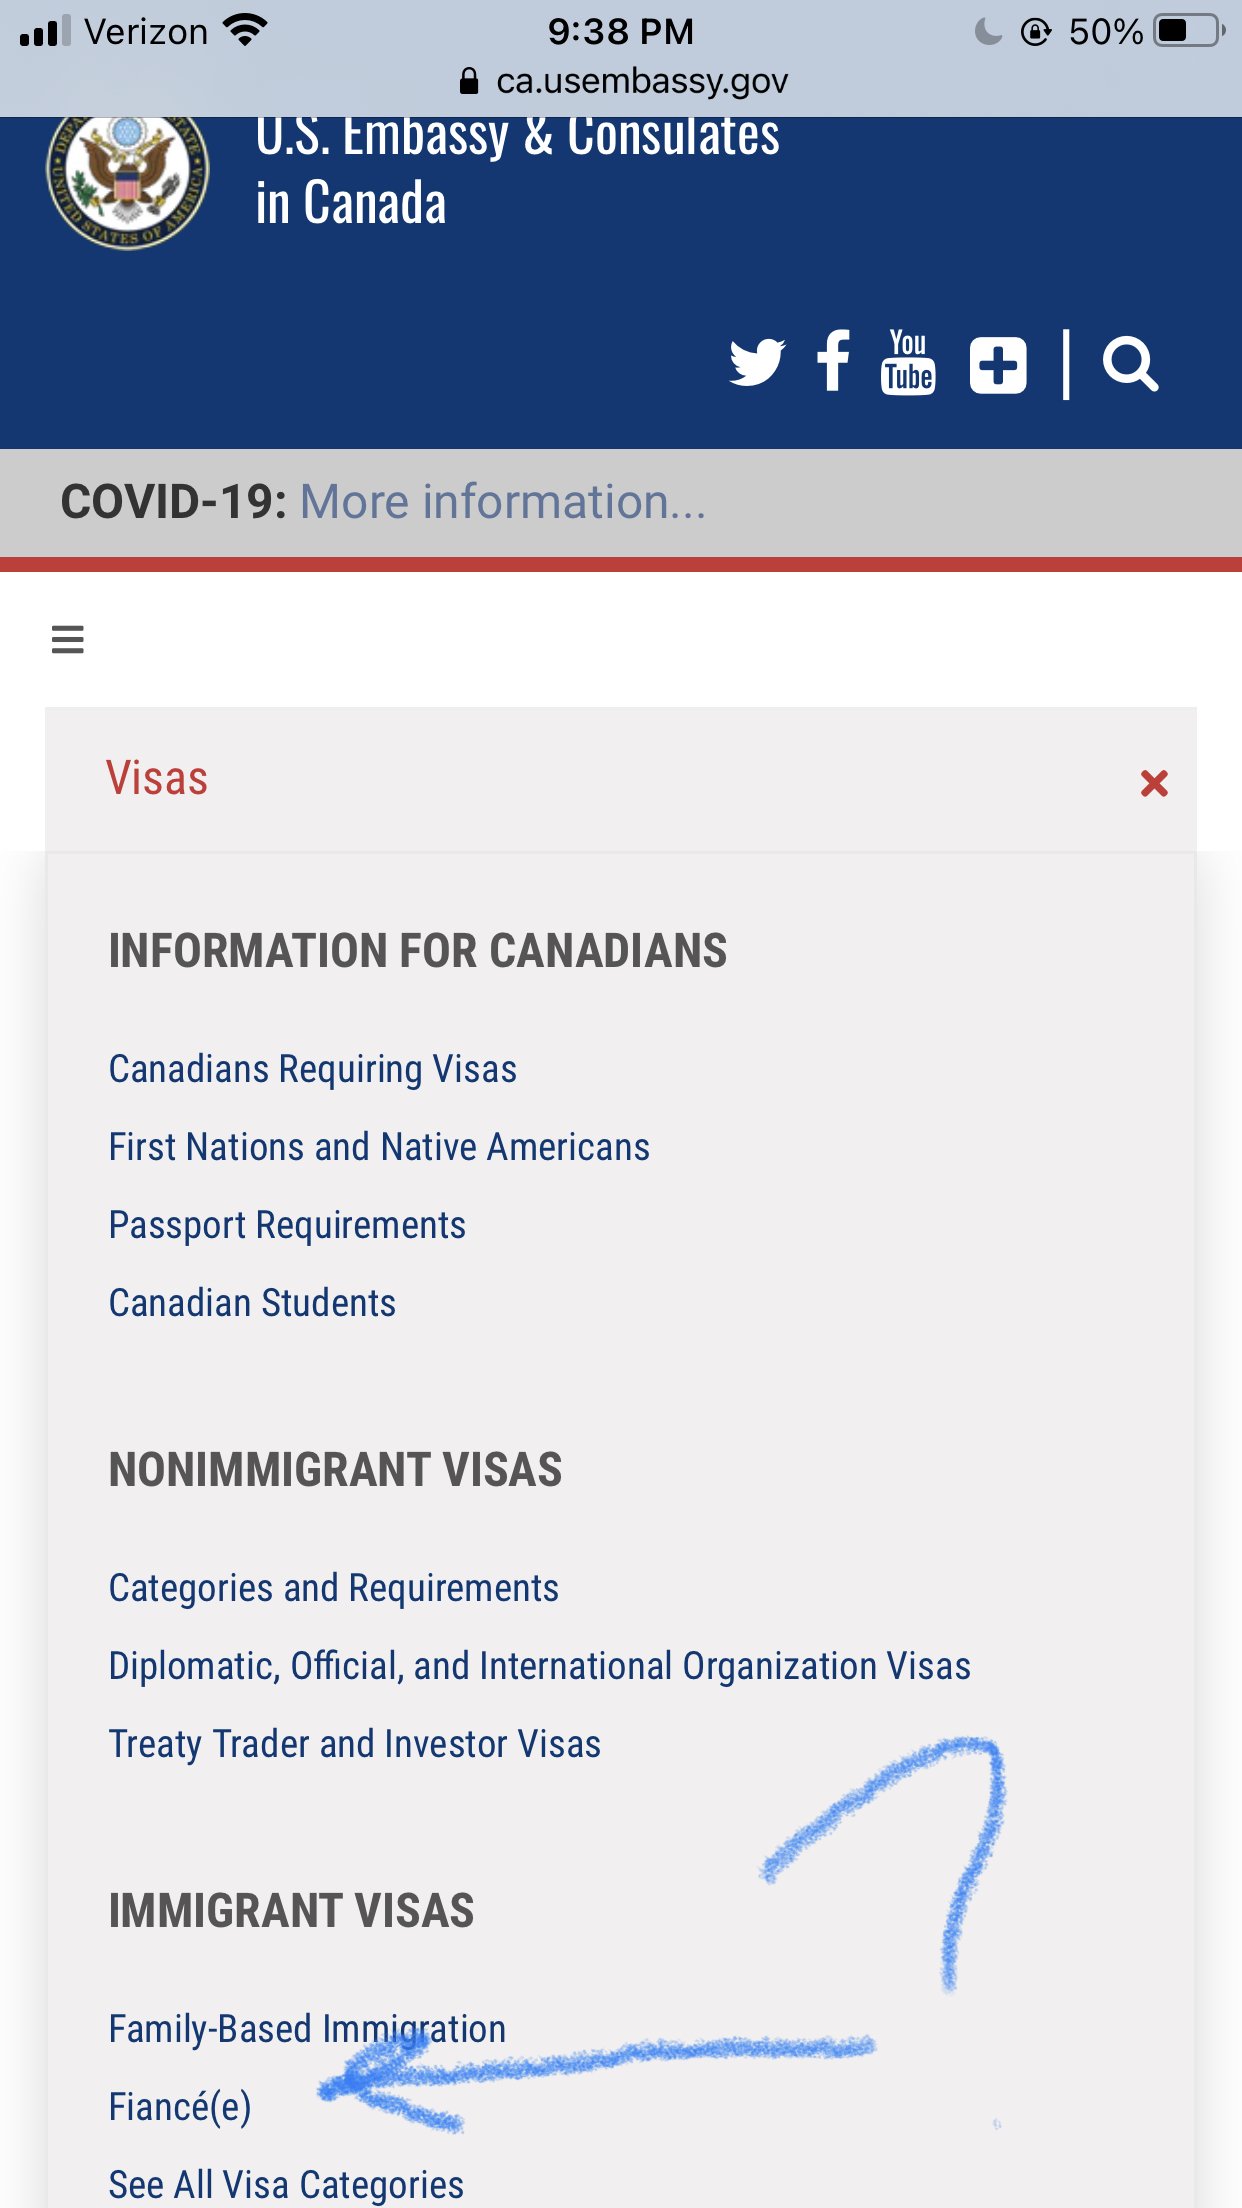Open the YouTube channel icon

[x=908, y=362]
